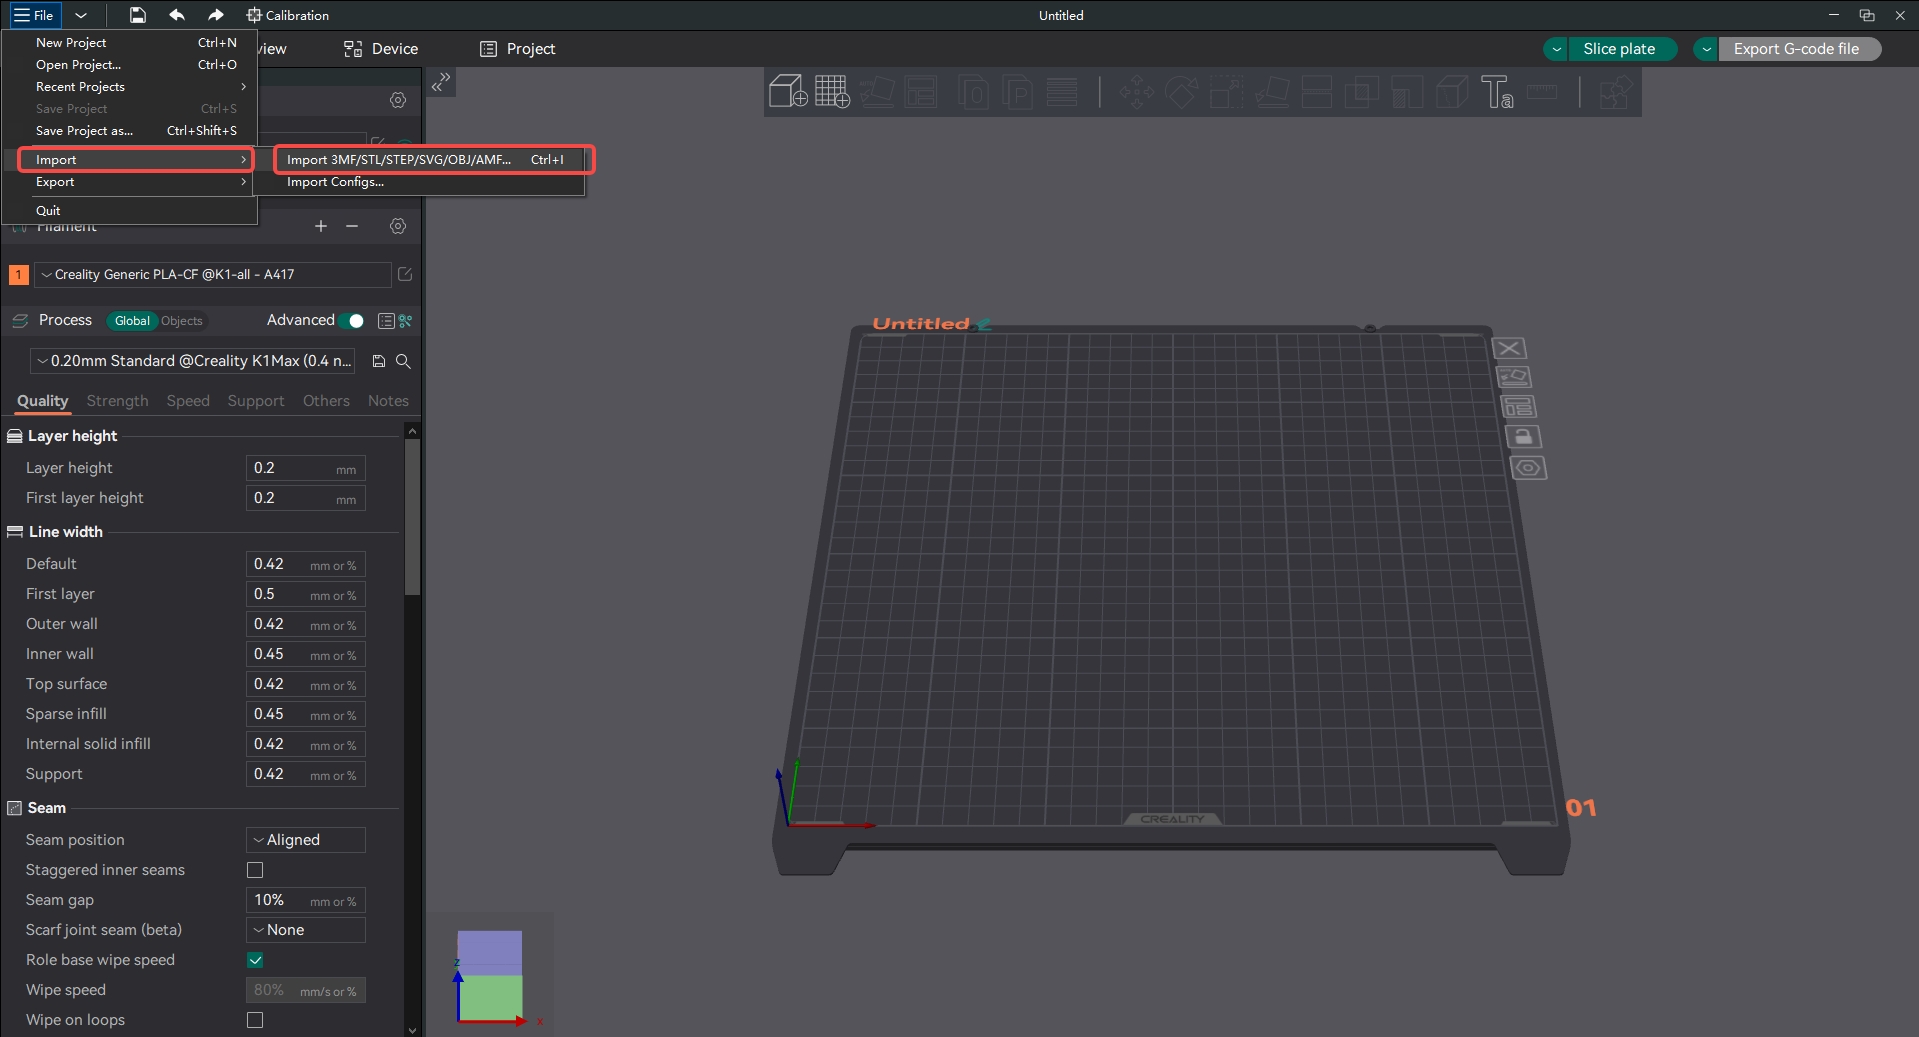Select Save Project as menu item
The image size is (1919, 1037).
[130, 131]
